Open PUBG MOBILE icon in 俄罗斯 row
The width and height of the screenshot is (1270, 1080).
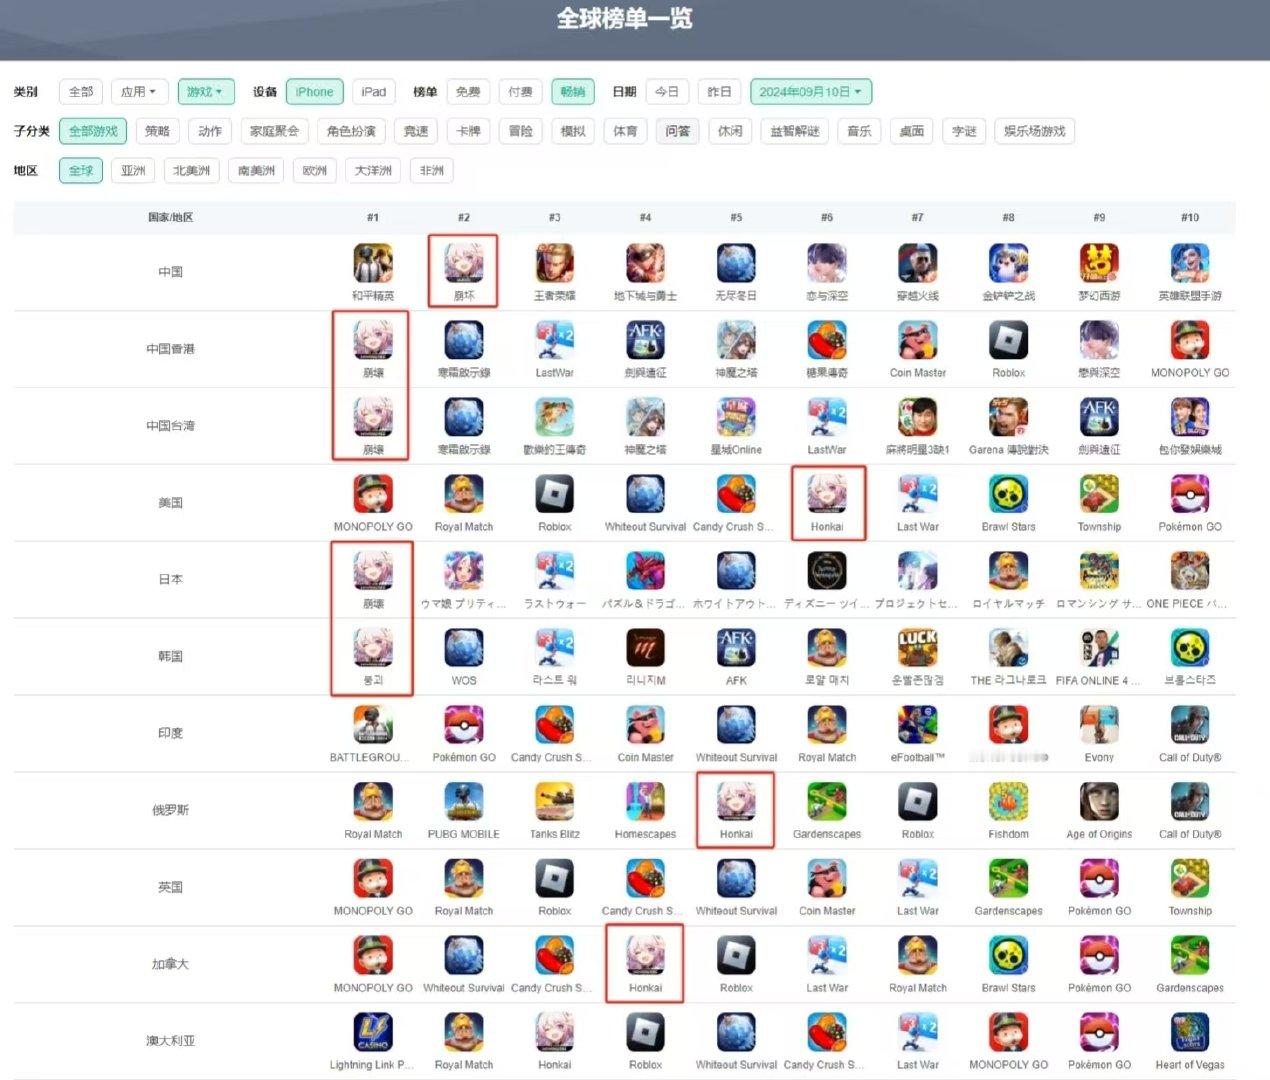pos(464,803)
